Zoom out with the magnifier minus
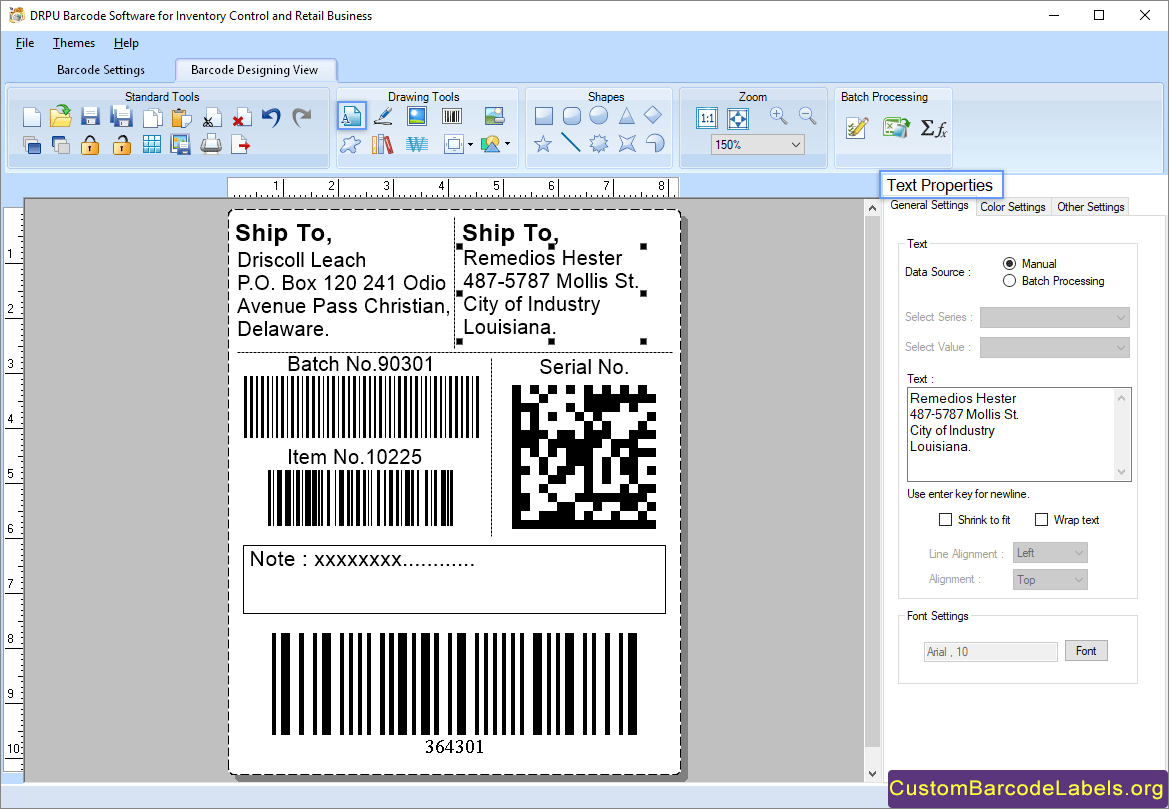This screenshot has width=1169, height=809. pyautogui.click(x=807, y=116)
